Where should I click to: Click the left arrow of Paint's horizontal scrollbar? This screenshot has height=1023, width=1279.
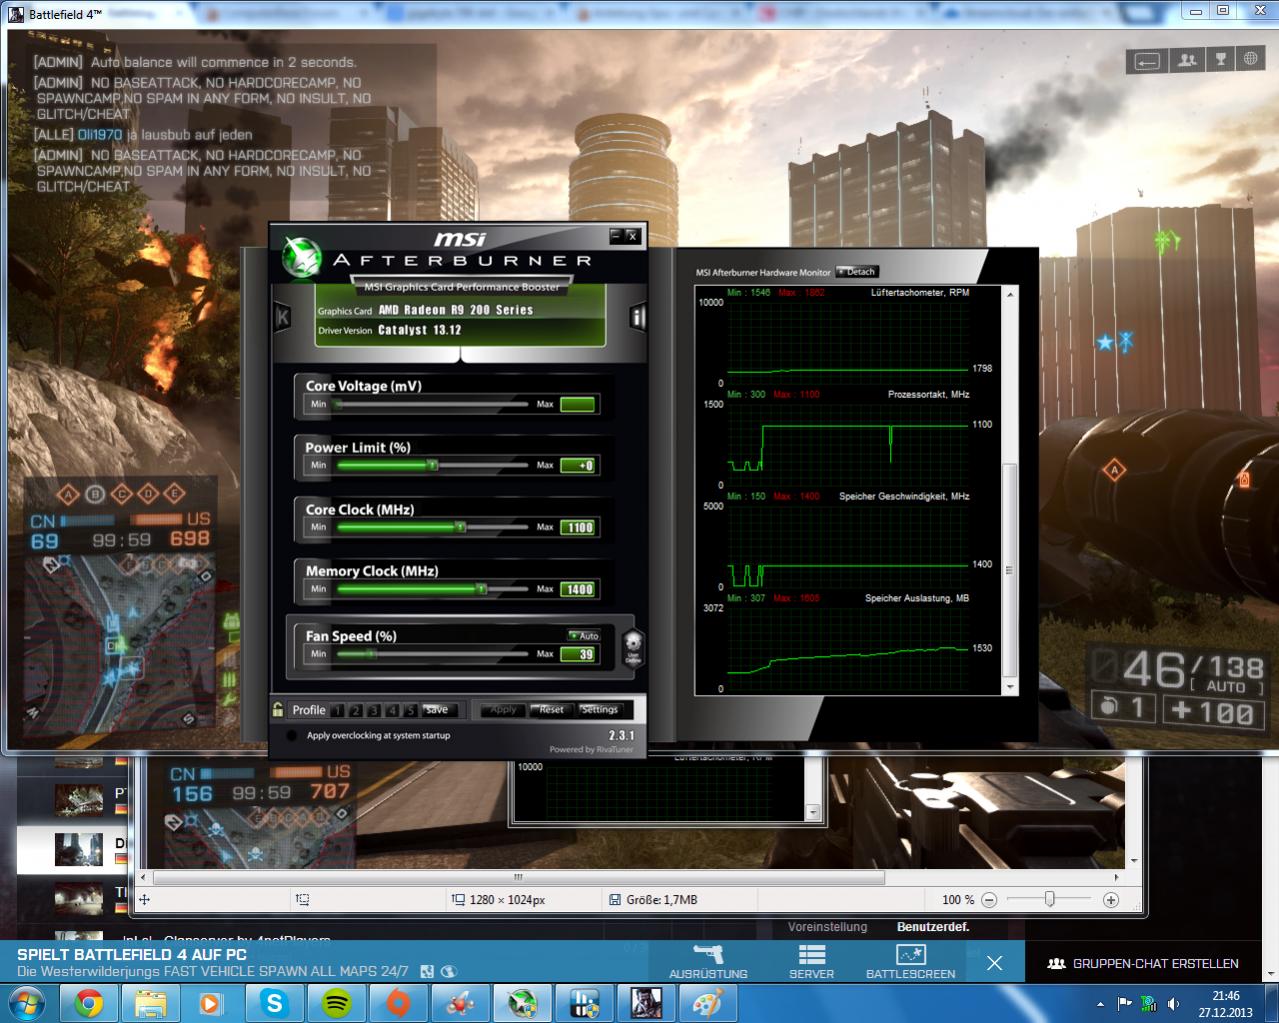tap(144, 879)
